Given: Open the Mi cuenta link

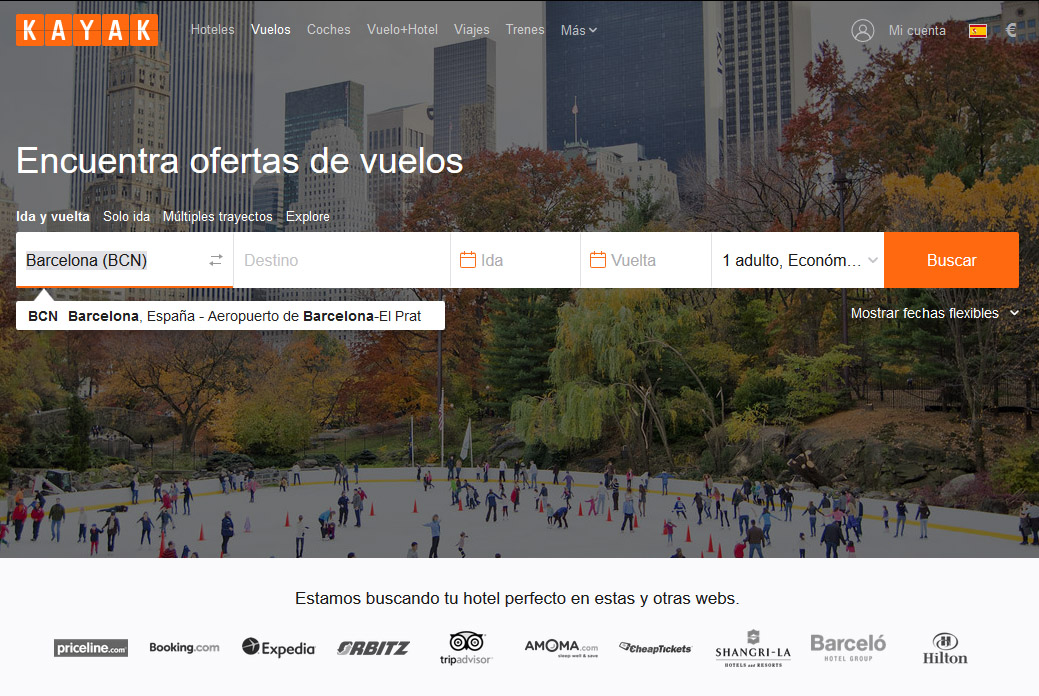Looking at the screenshot, I should (x=916, y=30).
